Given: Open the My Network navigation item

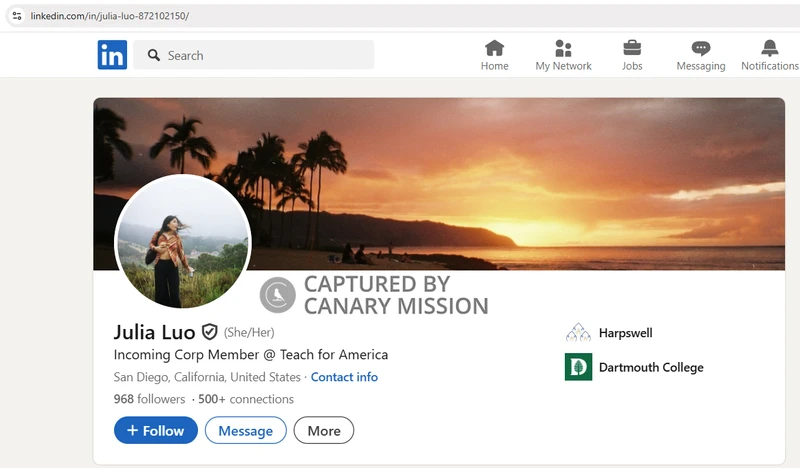Looking at the screenshot, I should pyautogui.click(x=563, y=55).
